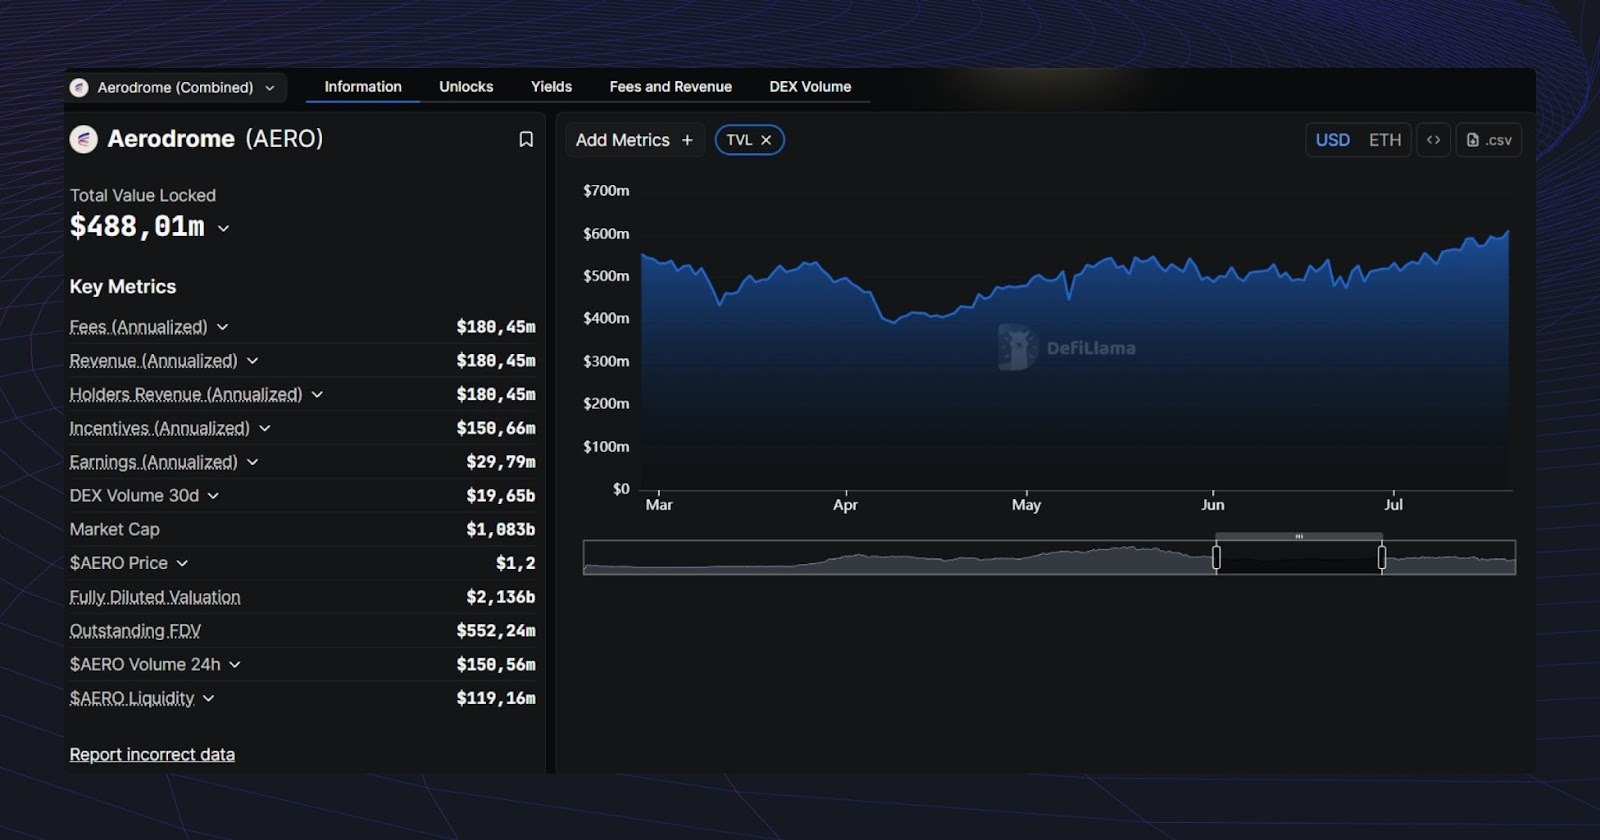Click the Aerodrome logo next to the title
The height and width of the screenshot is (840, 1600).
[x=83, y=139]
